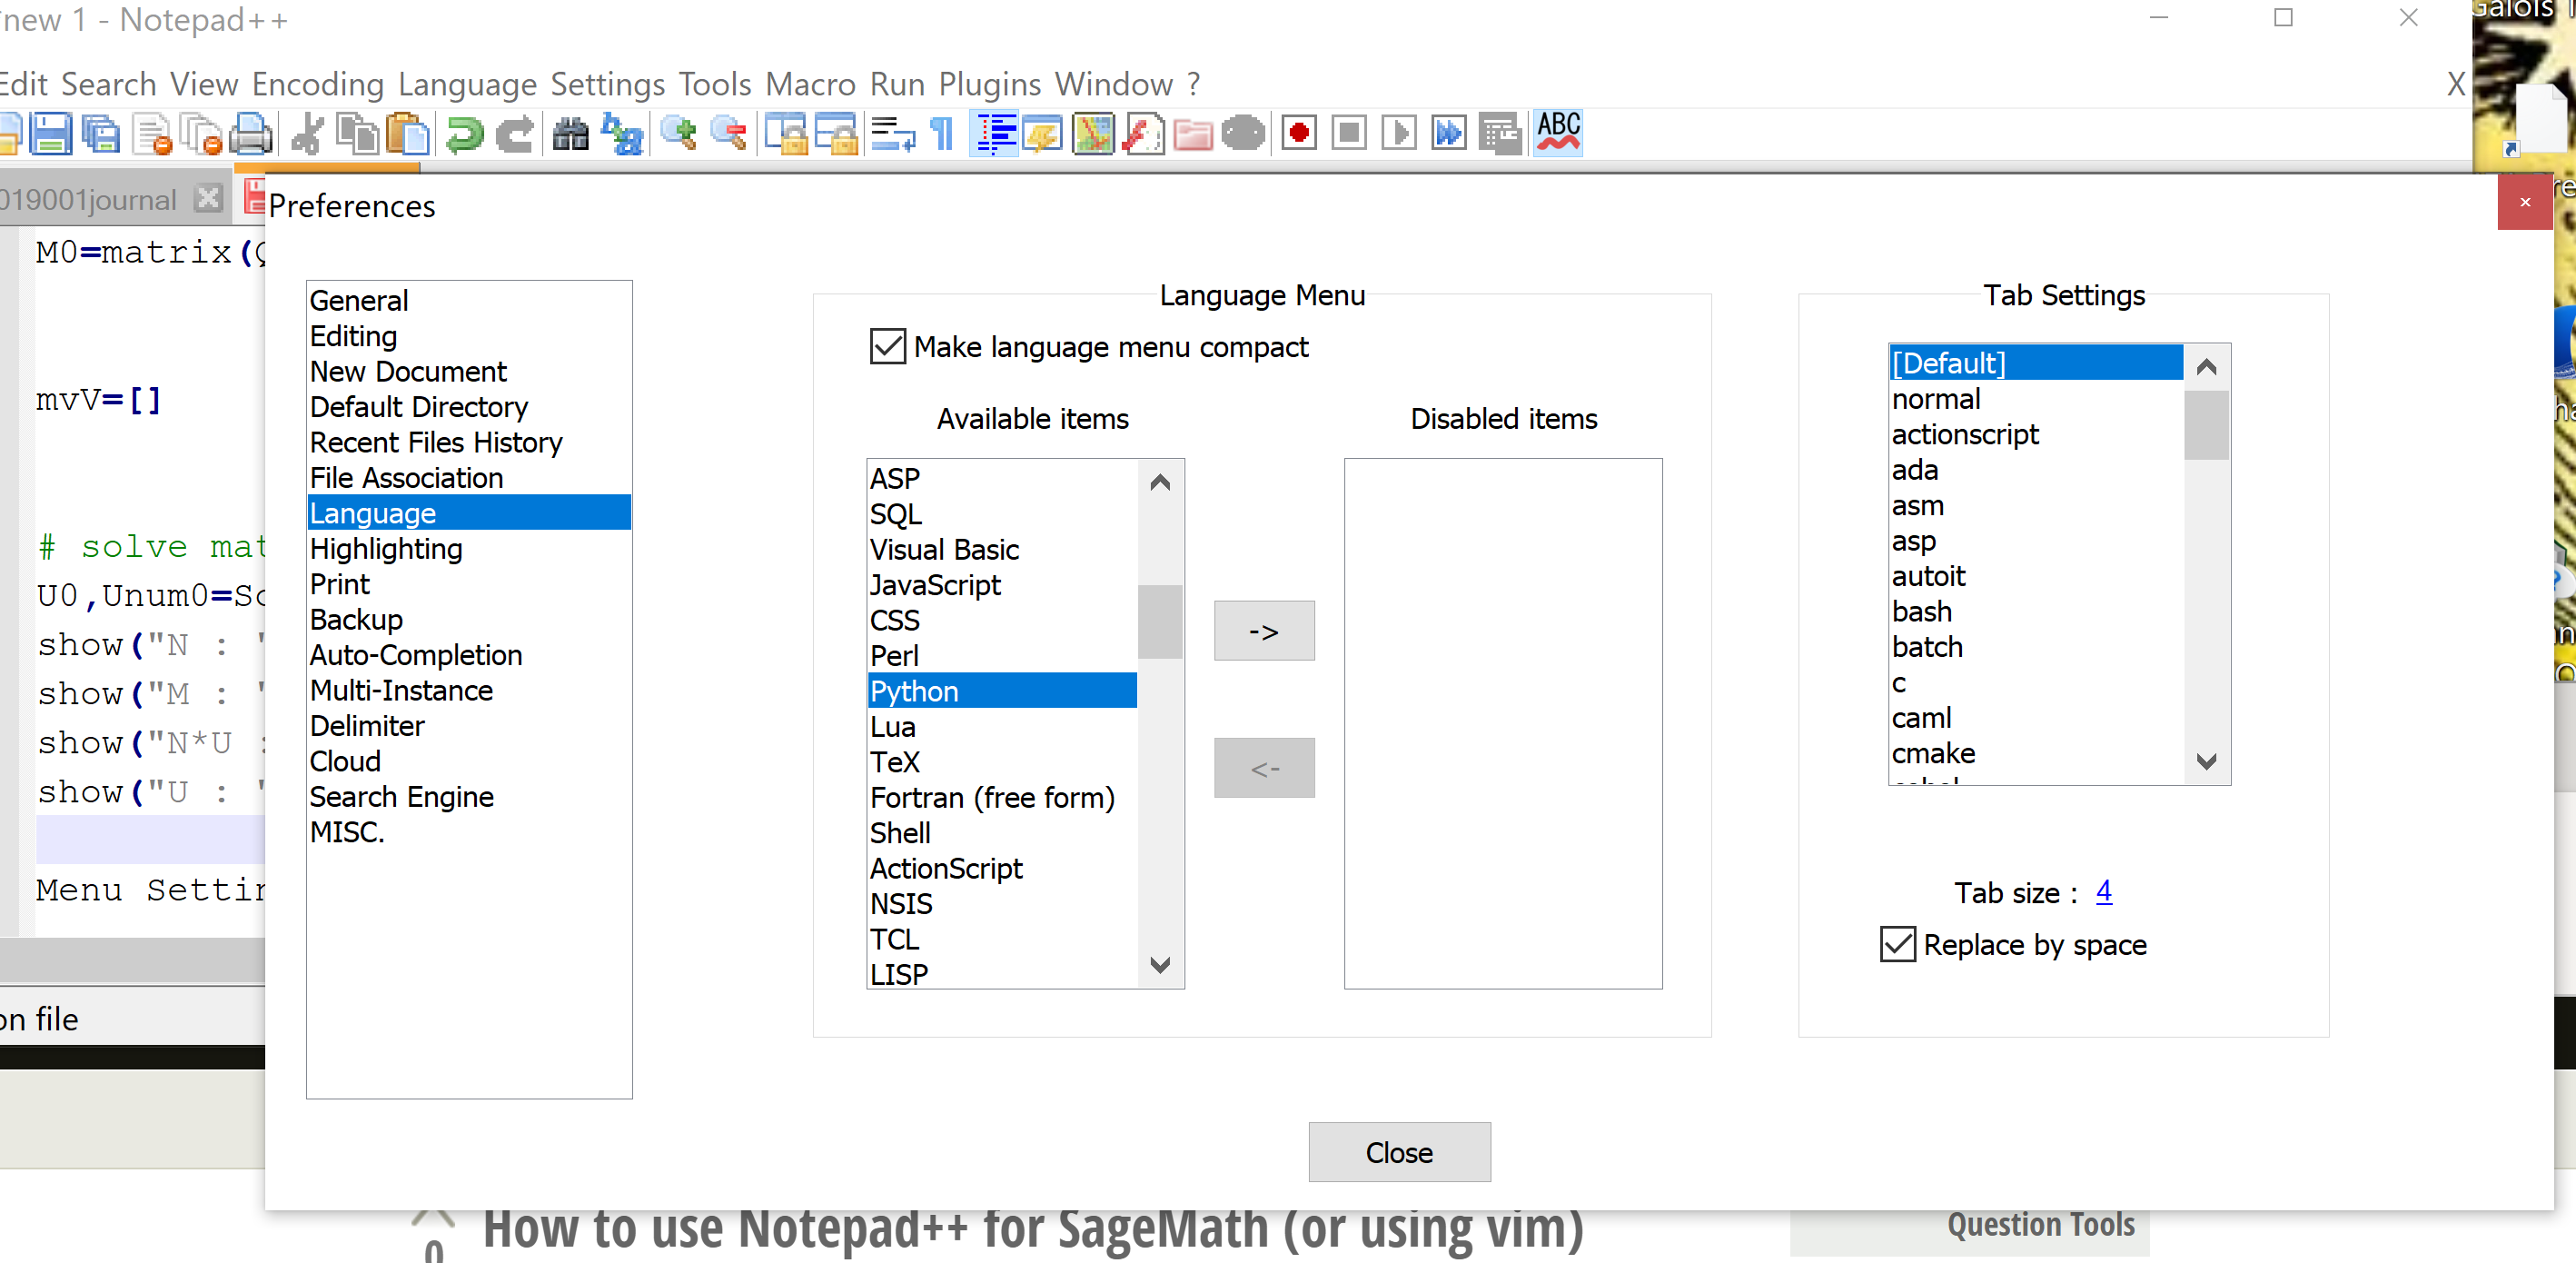The image size is (2576, 1263).
Task: Open the Encoding menu
Action: pyautogui.click(x=317, y=84)
